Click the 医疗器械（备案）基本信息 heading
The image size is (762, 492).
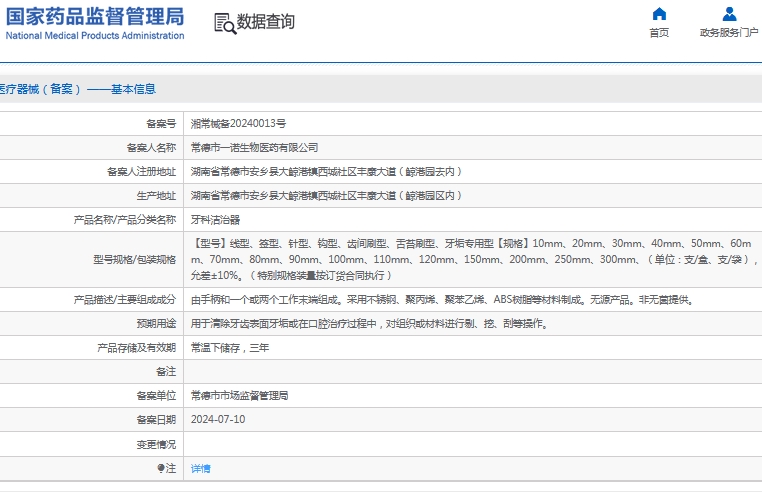point(78,89)
